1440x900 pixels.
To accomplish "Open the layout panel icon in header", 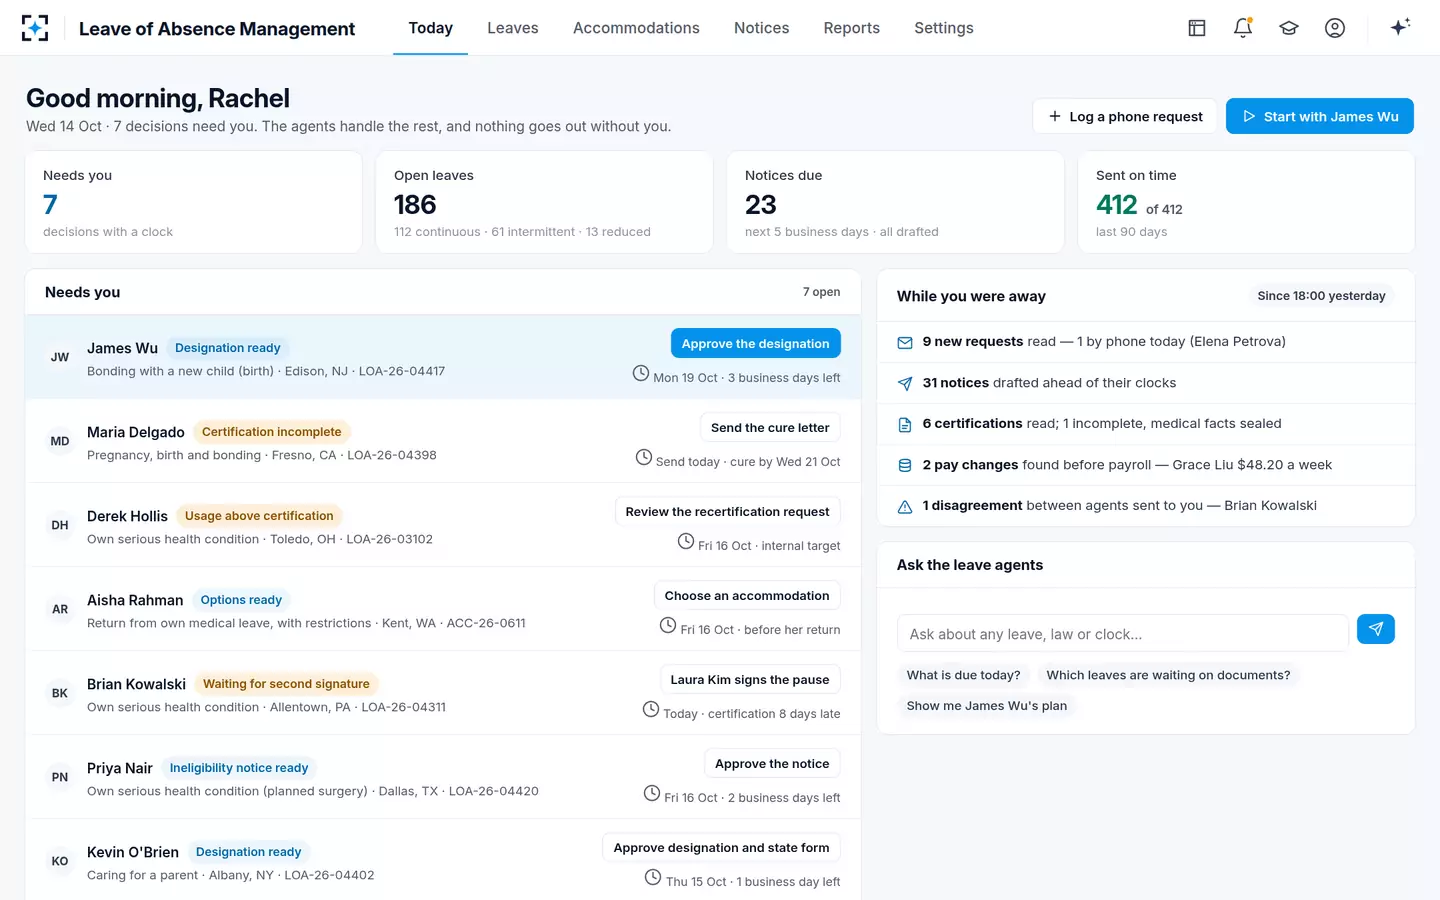I will 1197,28.
